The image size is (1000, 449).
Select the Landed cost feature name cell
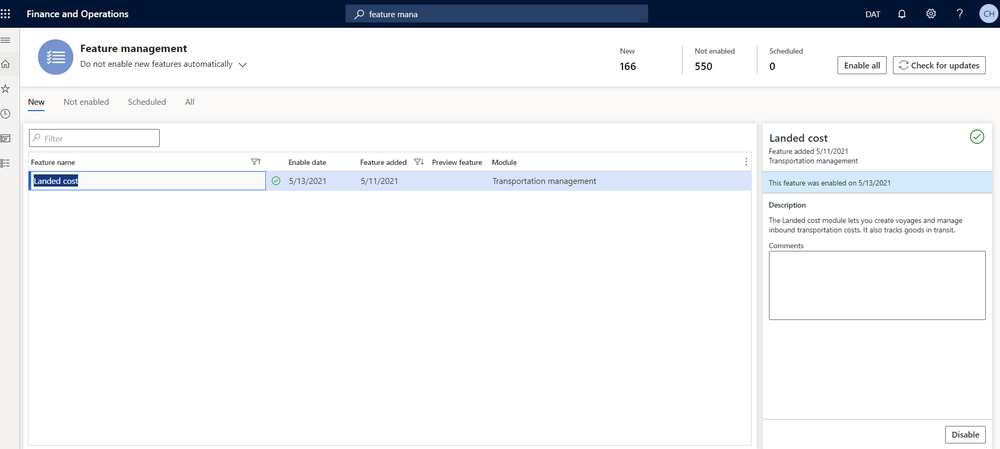click(x=147, y=181)
